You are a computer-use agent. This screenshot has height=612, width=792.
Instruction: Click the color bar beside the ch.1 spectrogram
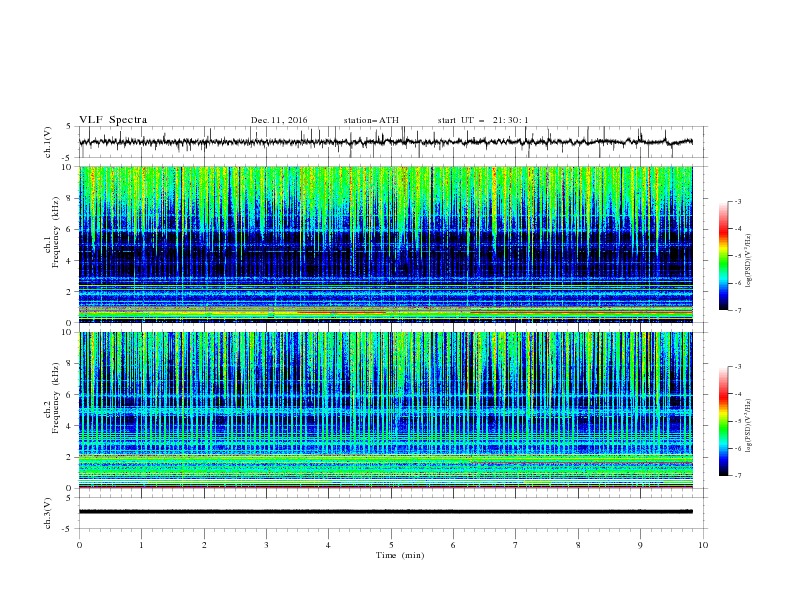point(723,256)
